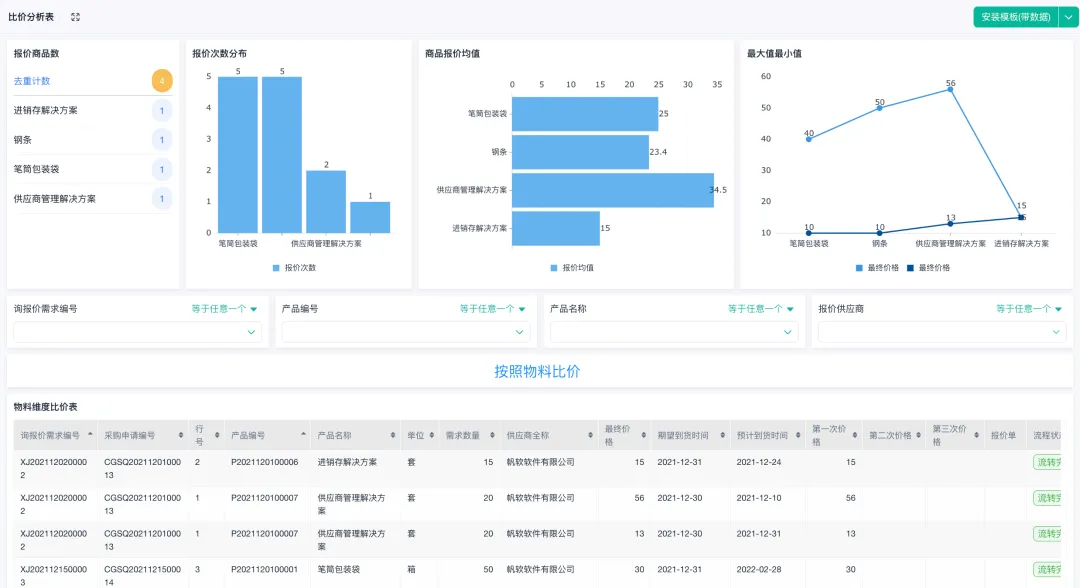Select the 笔筒包装袋 row in 报价商品数
The image size is (1080, 588).
coord(92,169)
